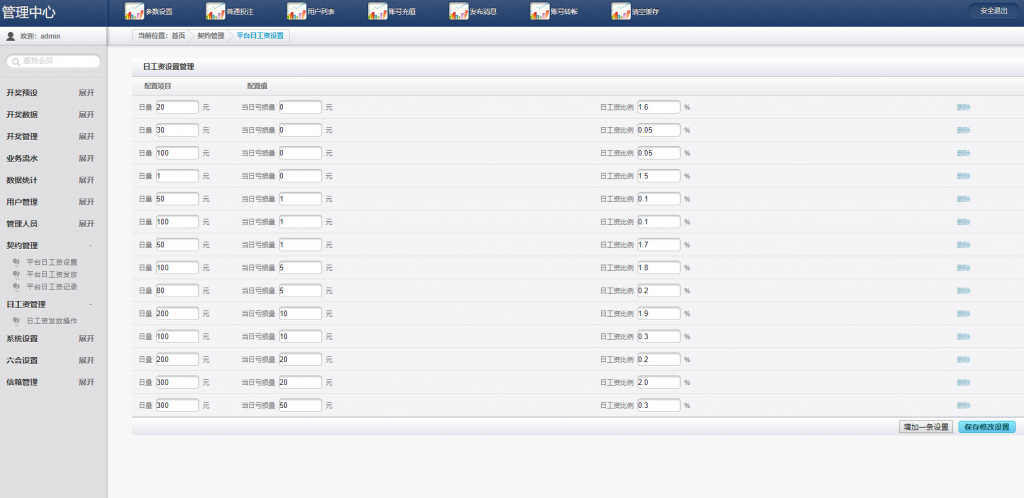Screen dimensions: 1024x498
Task: Open 普通投注 via its toolbar icon
Action: (x=216, y=12)
